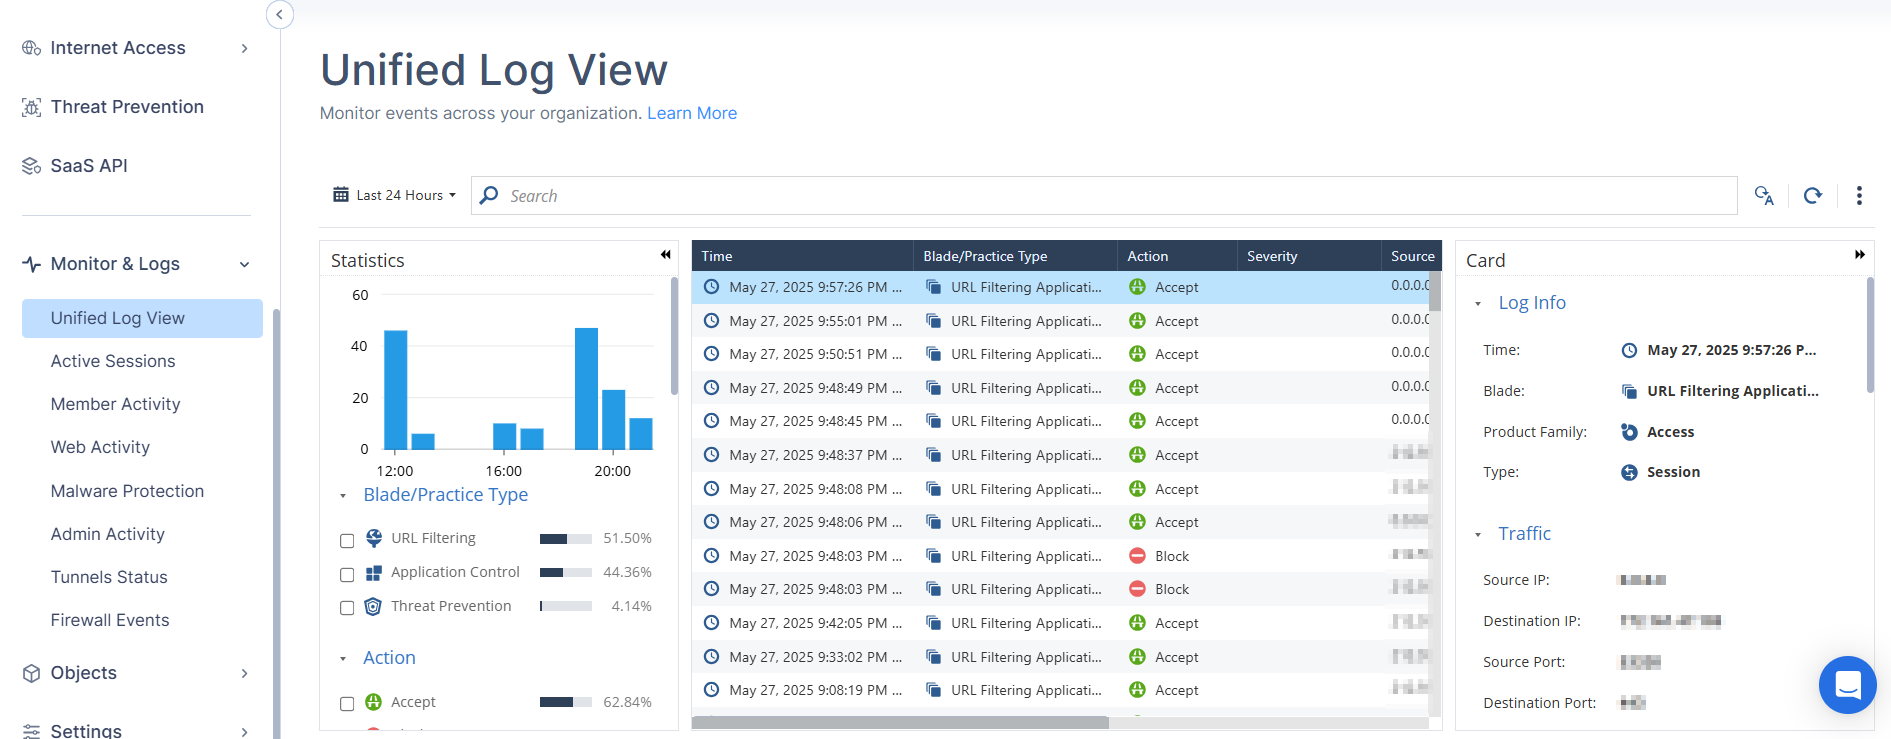
Task: Click the query language icon beside search
Action: click(1764, 196)
